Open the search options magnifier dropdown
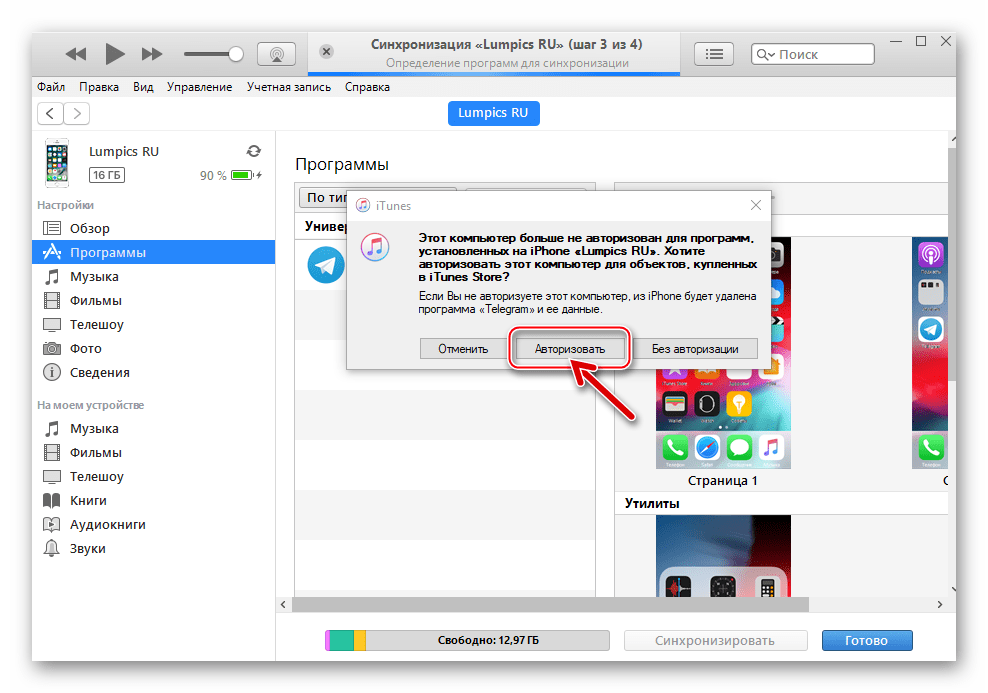Screen dimensions: 988x693 [766, 53]
